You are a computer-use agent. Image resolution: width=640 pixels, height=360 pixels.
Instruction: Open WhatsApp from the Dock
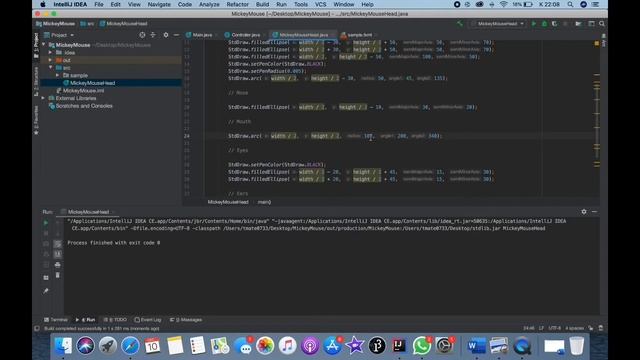[421, 346]
